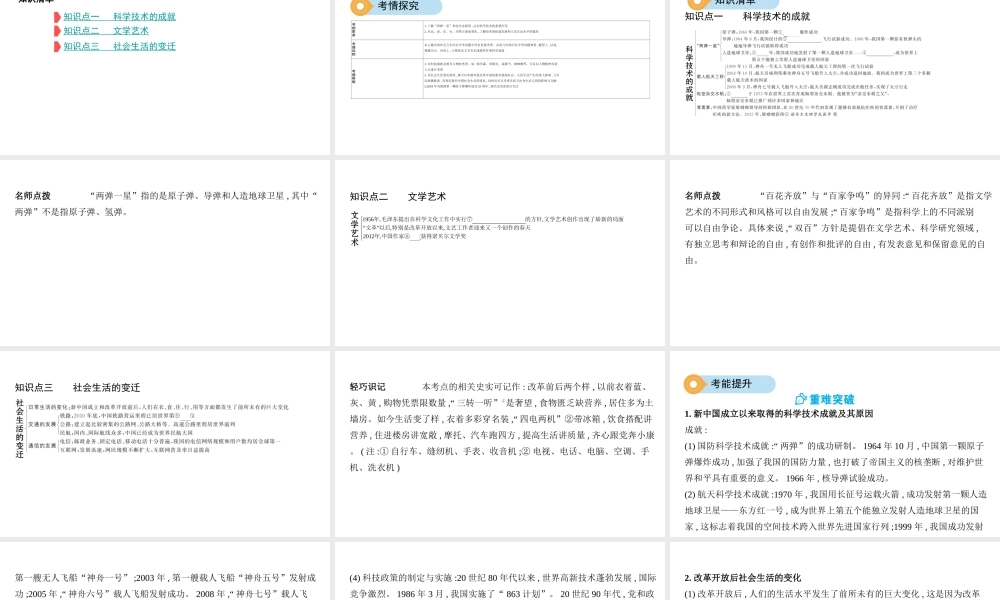
Task: Select the vertical label 科学技术的成就
Action: (689, 73)
